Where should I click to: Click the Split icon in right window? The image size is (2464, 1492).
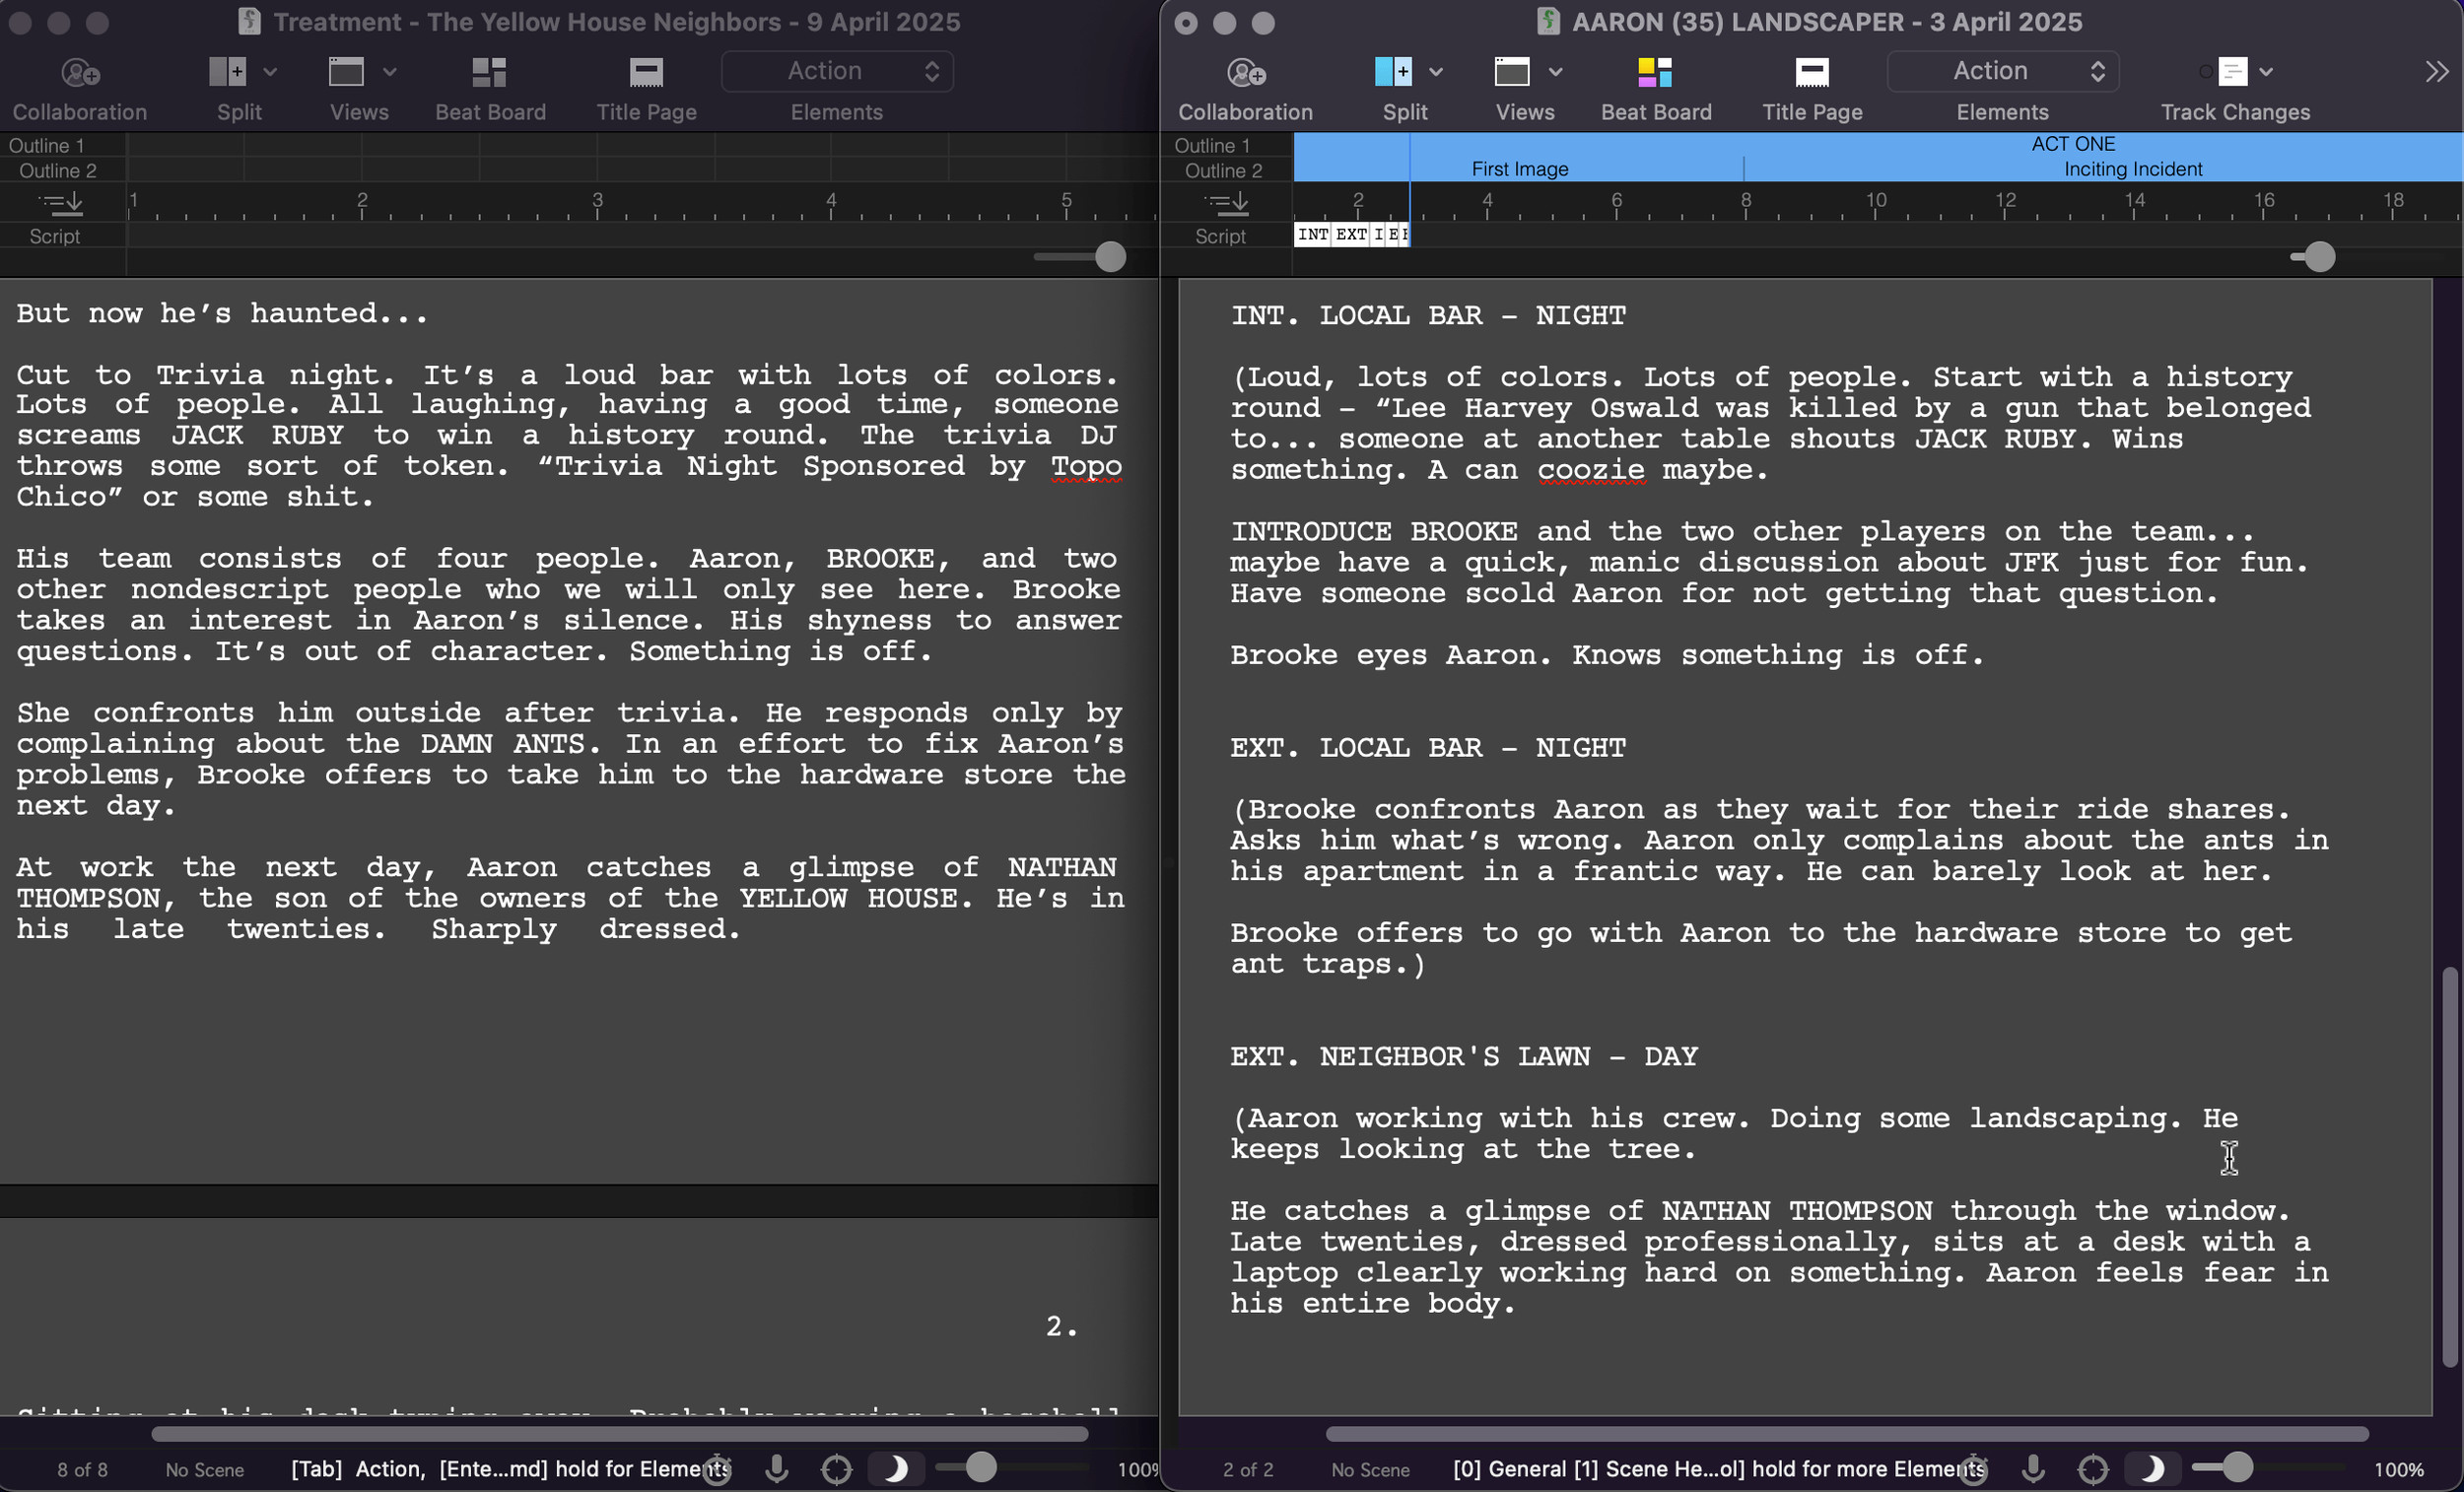coord(1393,72)
